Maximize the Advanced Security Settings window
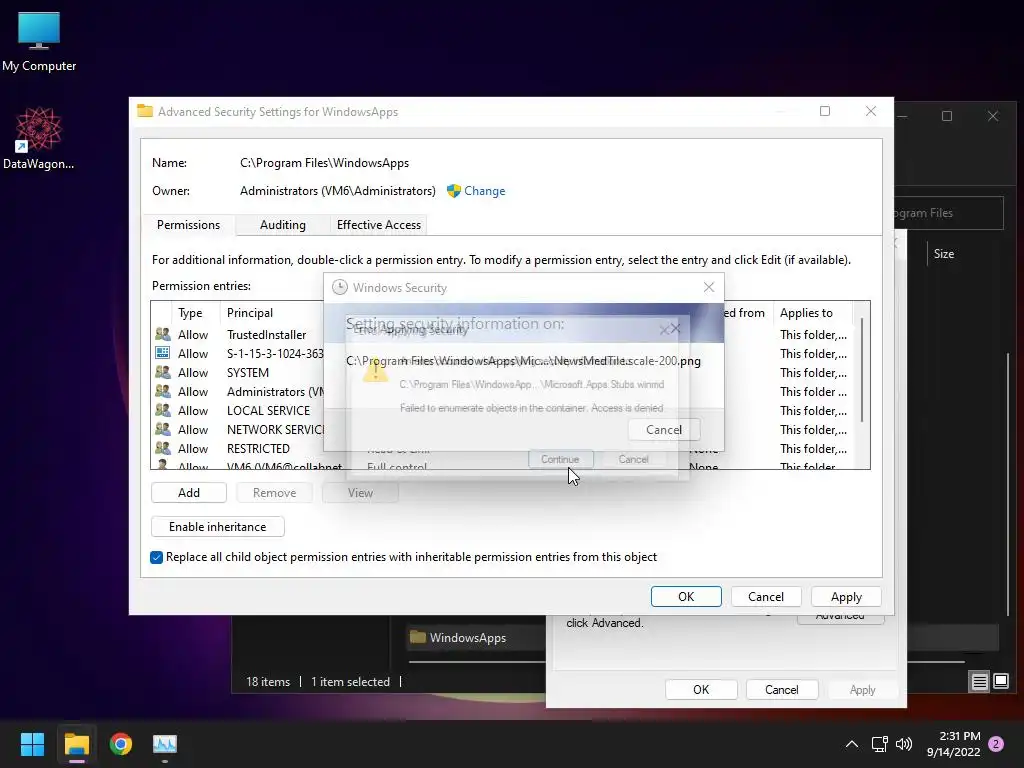The image size is (1024, 768). click(x=825, y=111)
